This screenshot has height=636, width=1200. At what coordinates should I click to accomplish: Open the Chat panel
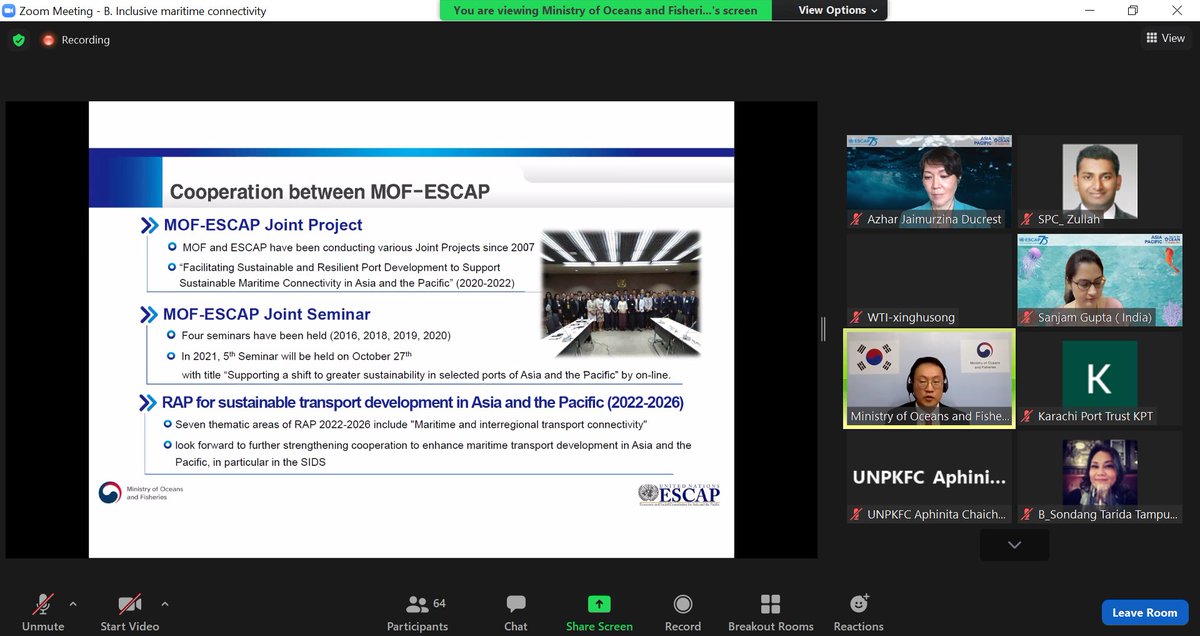click(x=516, y=612)
